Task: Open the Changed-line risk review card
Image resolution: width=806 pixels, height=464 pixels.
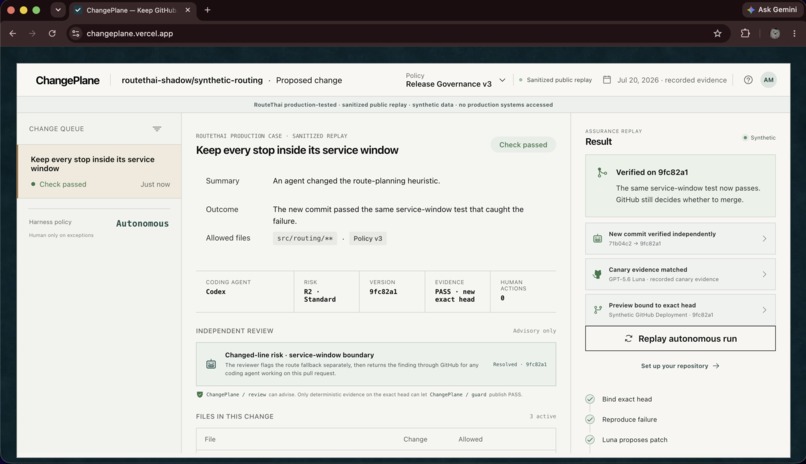Action: (x=376, y=364)
